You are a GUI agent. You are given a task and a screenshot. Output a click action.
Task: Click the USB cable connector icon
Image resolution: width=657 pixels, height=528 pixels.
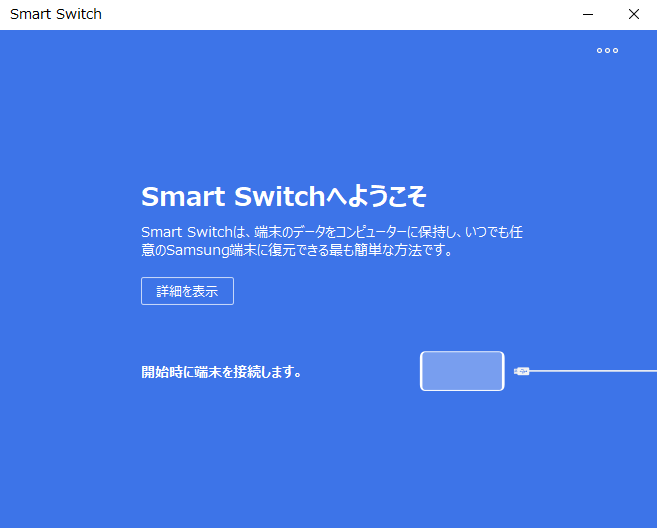click(x=522, y=371)
